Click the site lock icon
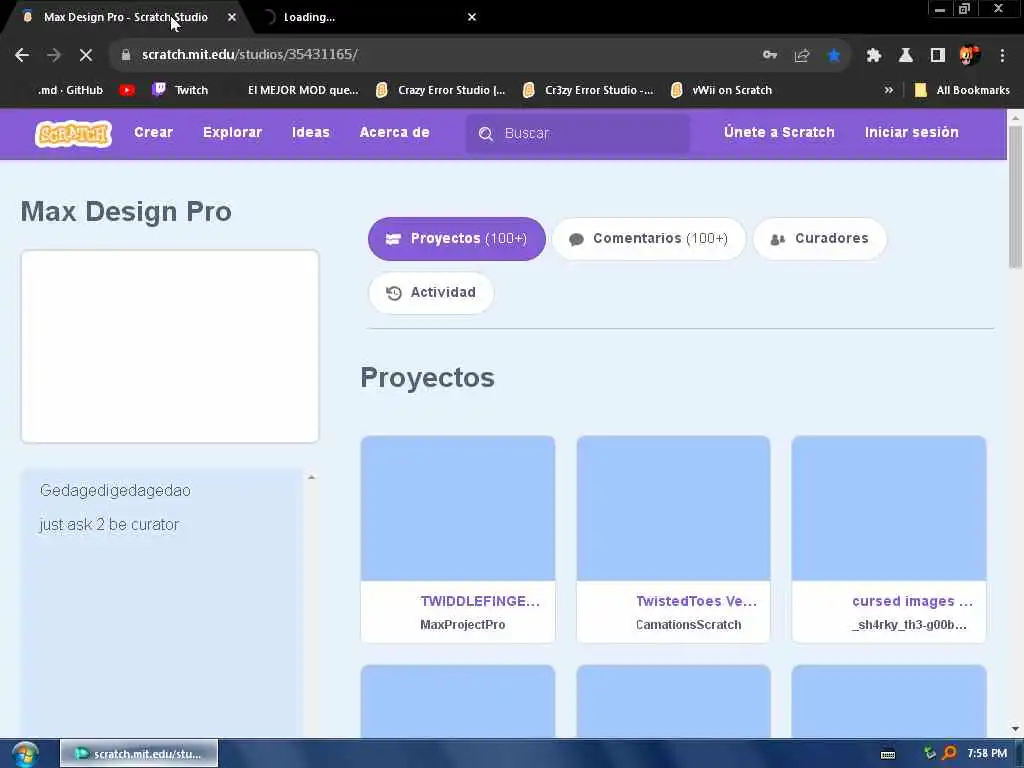 [x=126, y=55]
